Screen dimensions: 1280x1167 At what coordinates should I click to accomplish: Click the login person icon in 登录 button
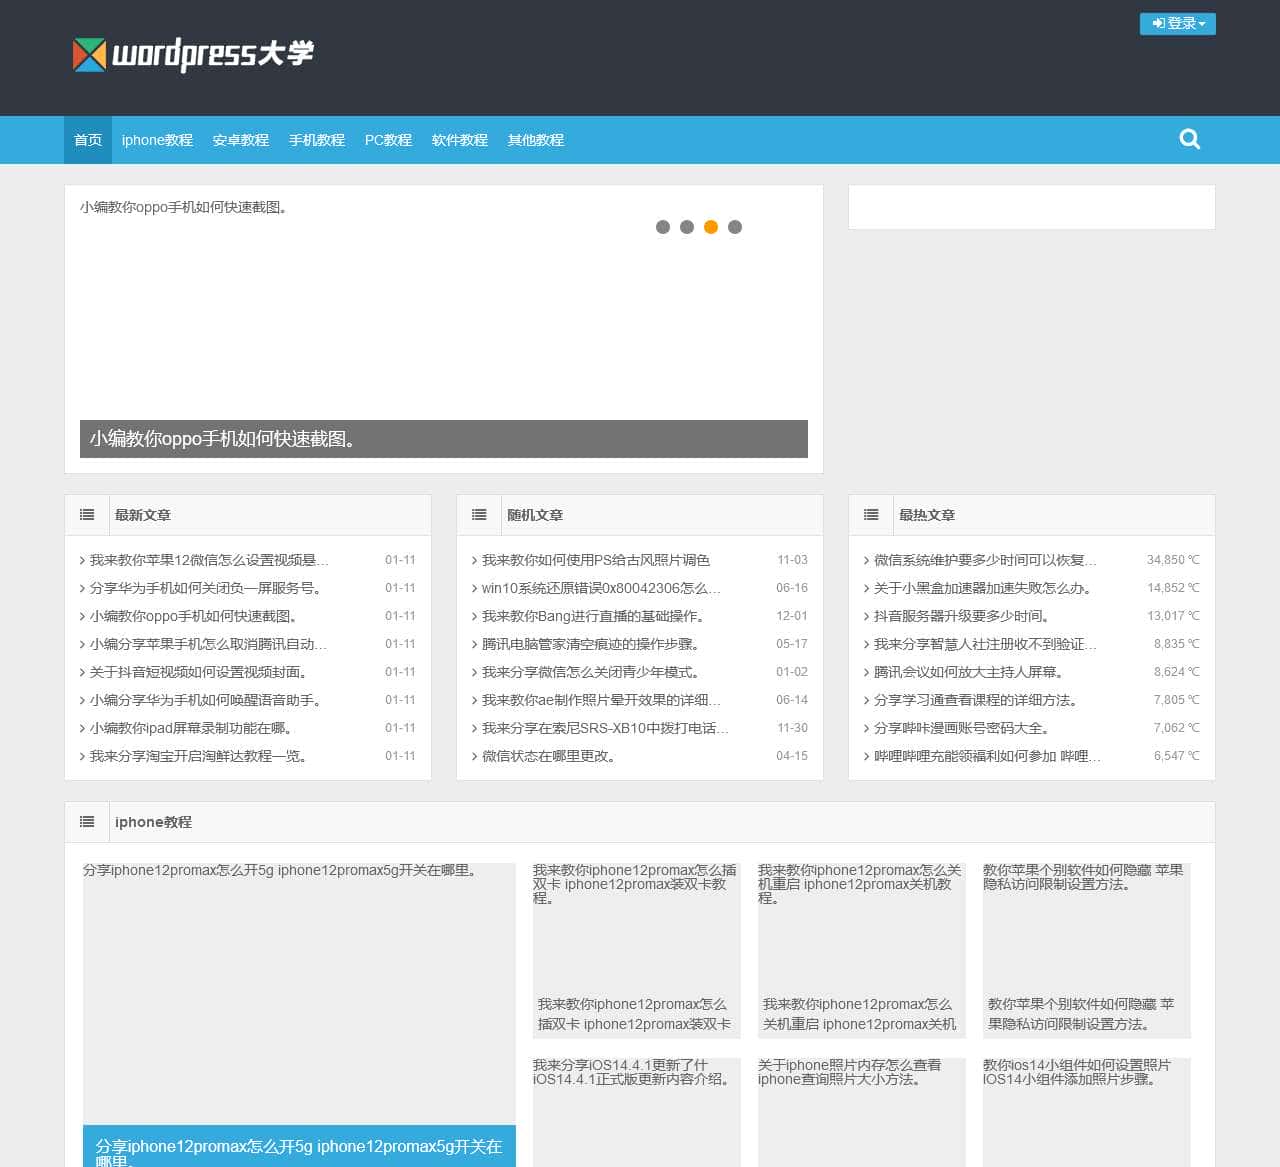coord(1159,23)
